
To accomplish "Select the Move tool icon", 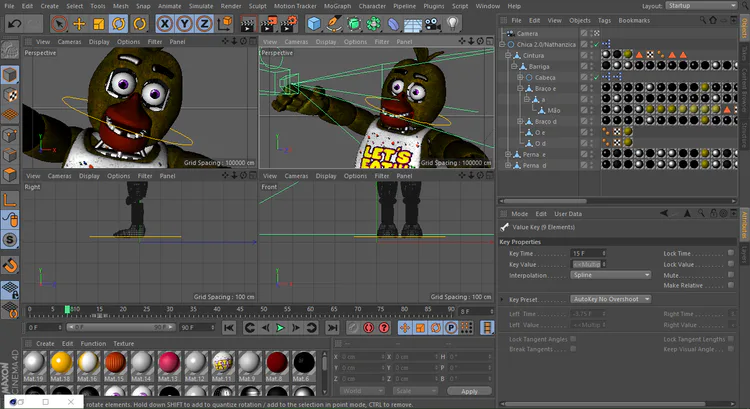I will pos(79,23).
